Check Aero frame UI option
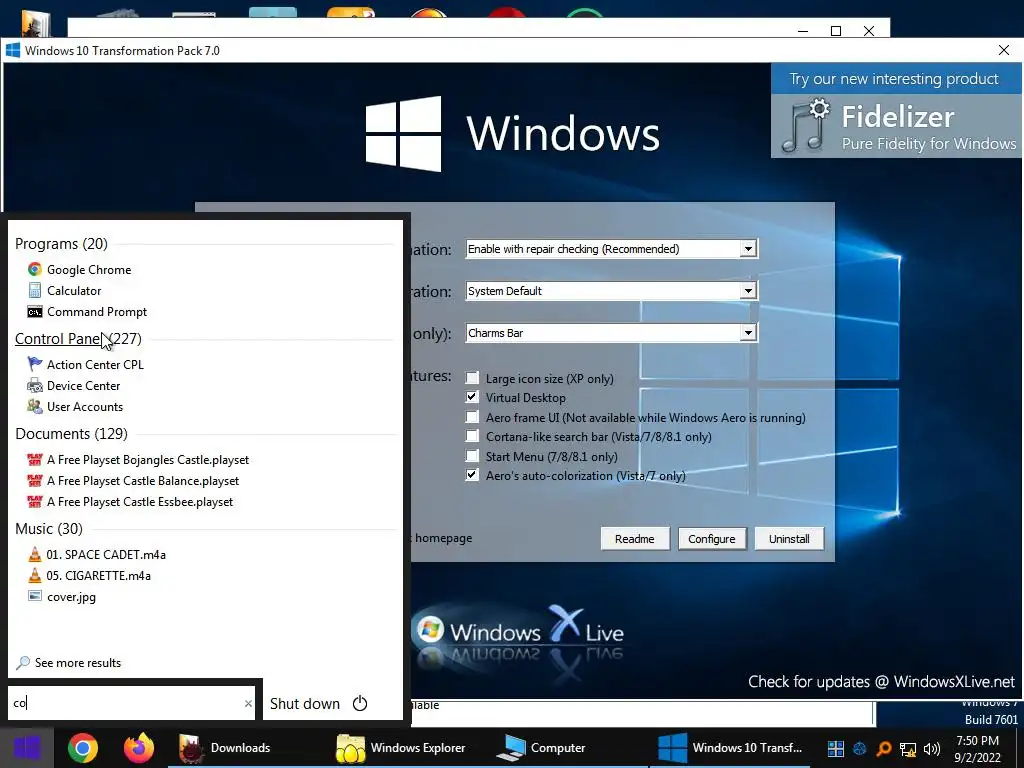Viewport: 1024px width, 768px height. point(472,417)
